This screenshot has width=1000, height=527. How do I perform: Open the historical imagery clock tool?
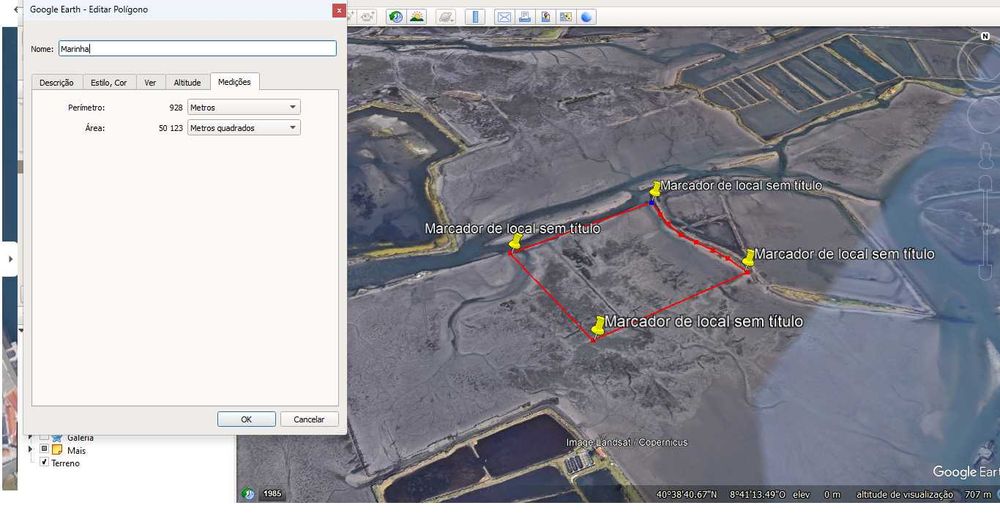point(395,17)
